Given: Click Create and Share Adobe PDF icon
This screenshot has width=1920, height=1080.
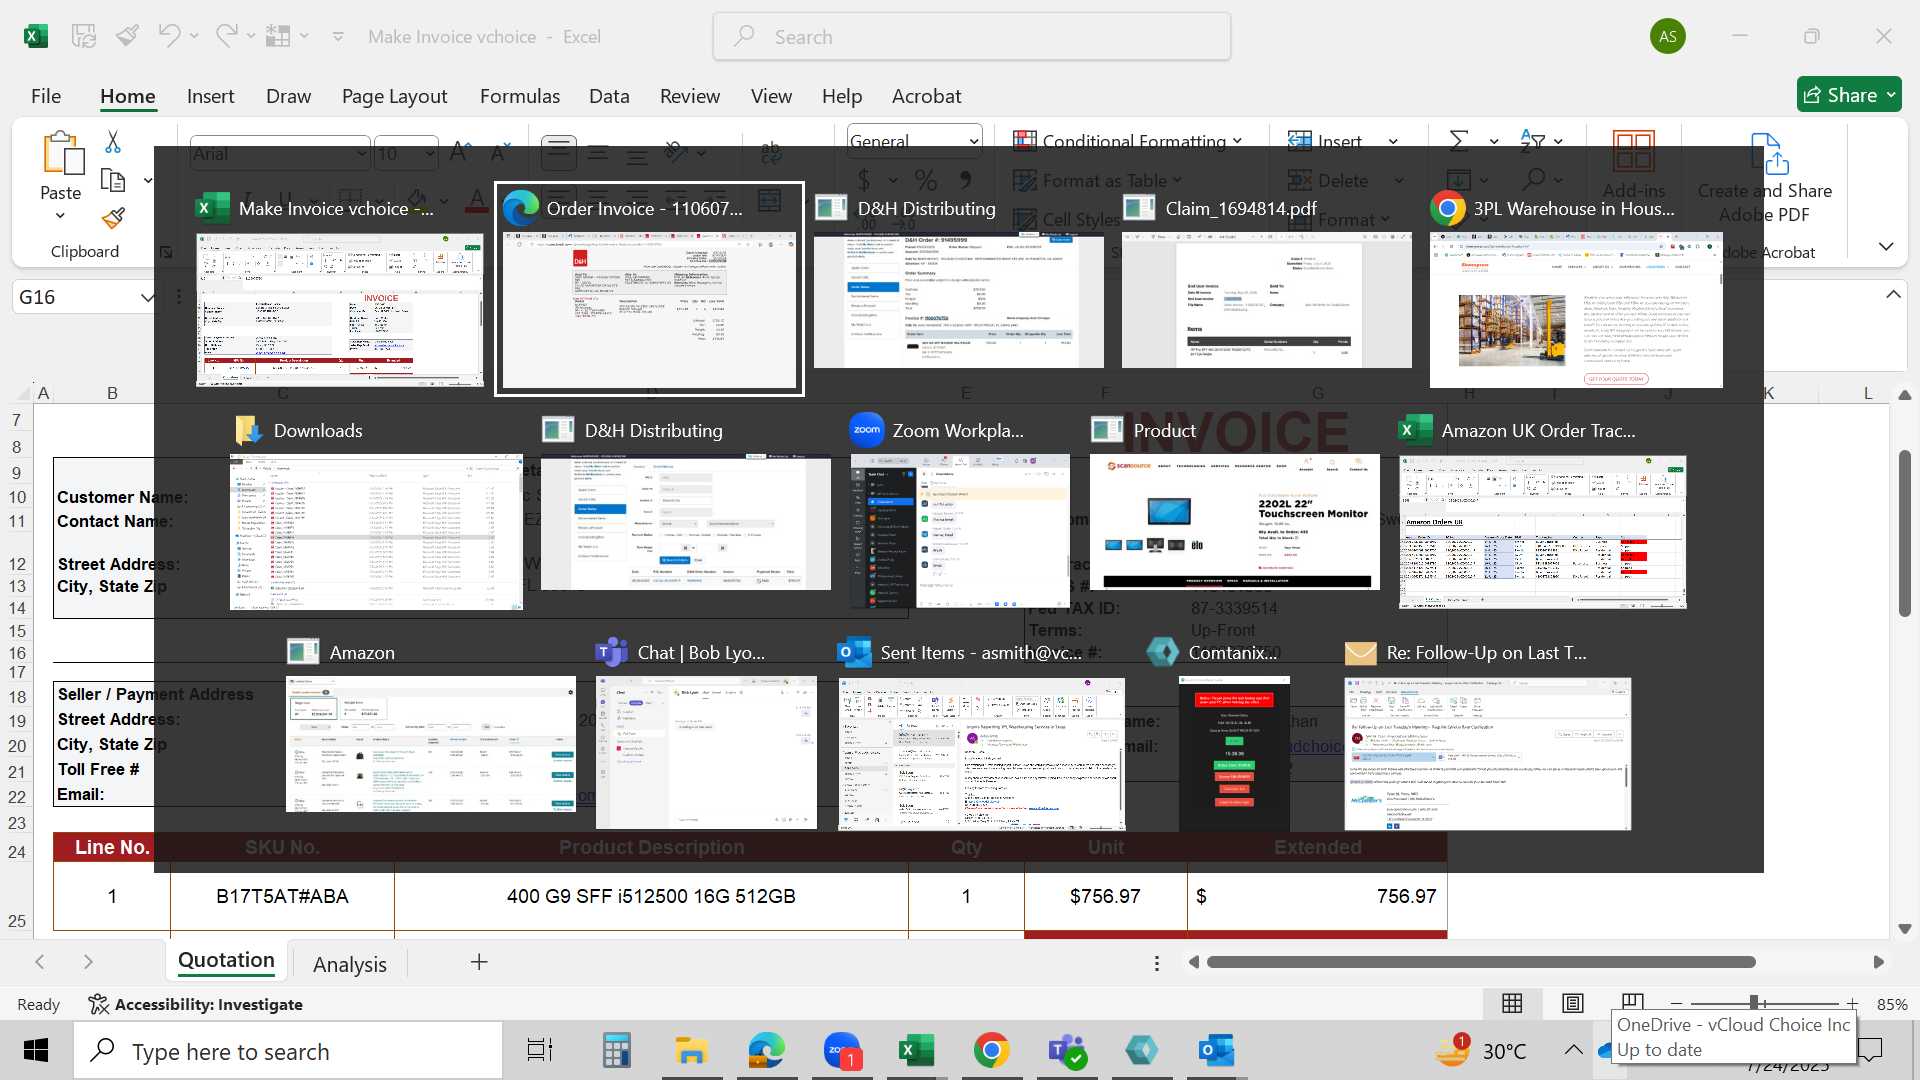Looking at the screenshot, I should click(x=1767, y=153).
